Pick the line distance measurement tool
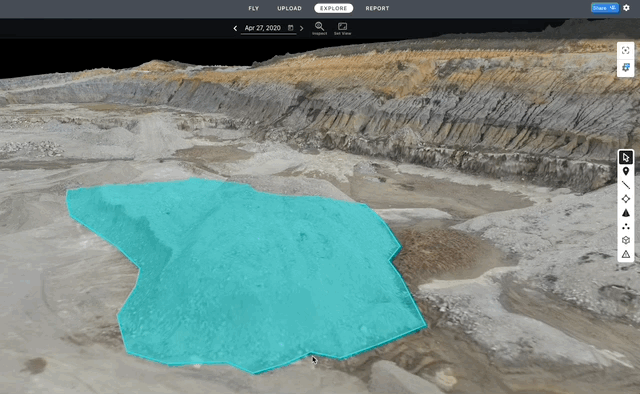The height and width of the screenshot is (394, 640). point(626,185)
